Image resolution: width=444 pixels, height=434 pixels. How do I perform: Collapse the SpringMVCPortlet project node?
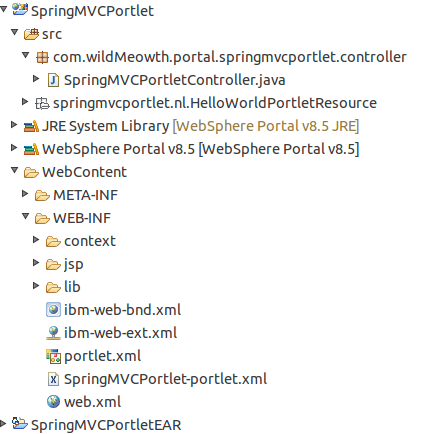(x=3, y=9)
